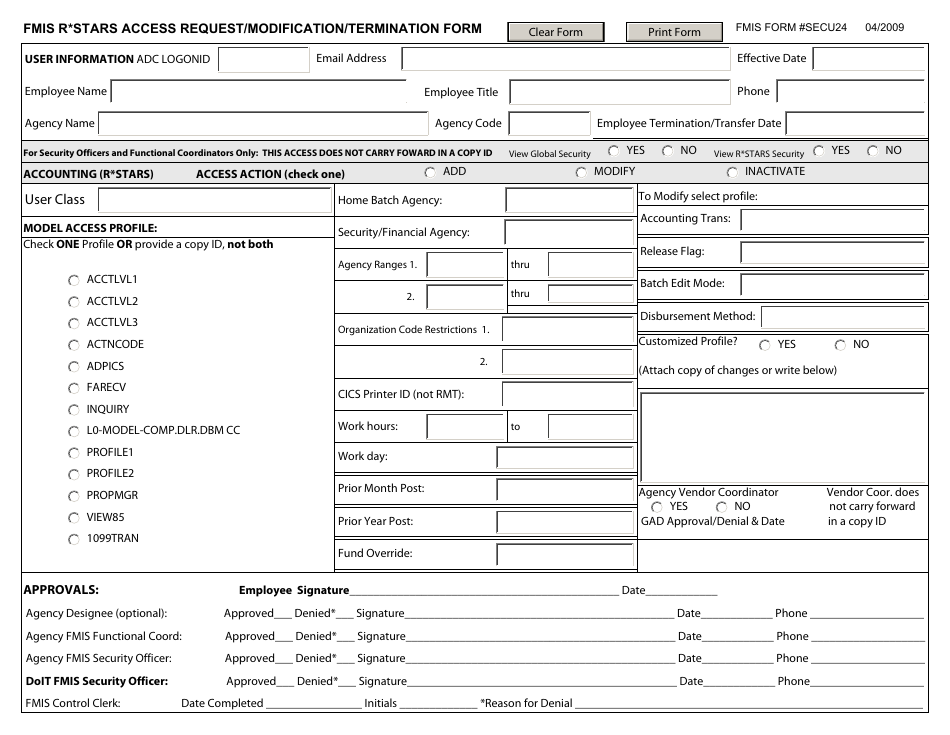Choose NO for Agency Vendor Coordinator
The height and width of the screenshot is (735, 950).
click(x=721, y=506)
